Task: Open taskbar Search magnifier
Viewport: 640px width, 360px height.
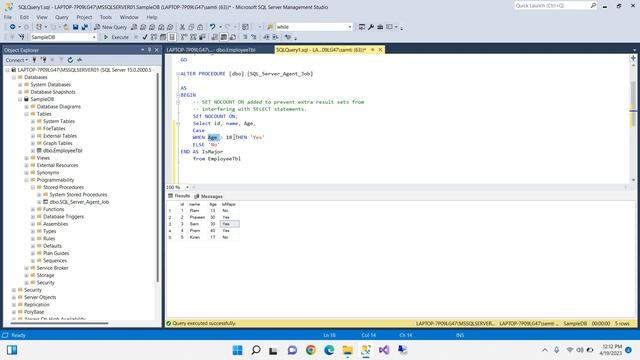Action: coord(256,350)
